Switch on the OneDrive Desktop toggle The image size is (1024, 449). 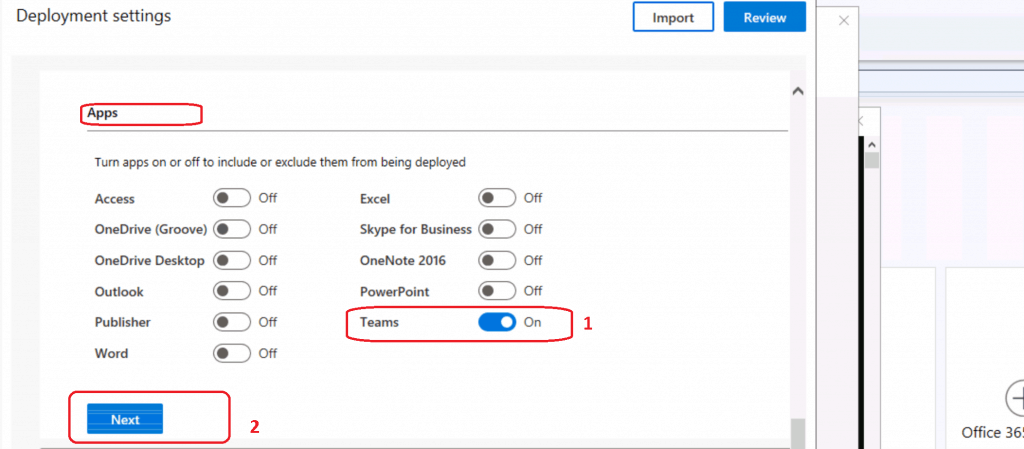232,260
